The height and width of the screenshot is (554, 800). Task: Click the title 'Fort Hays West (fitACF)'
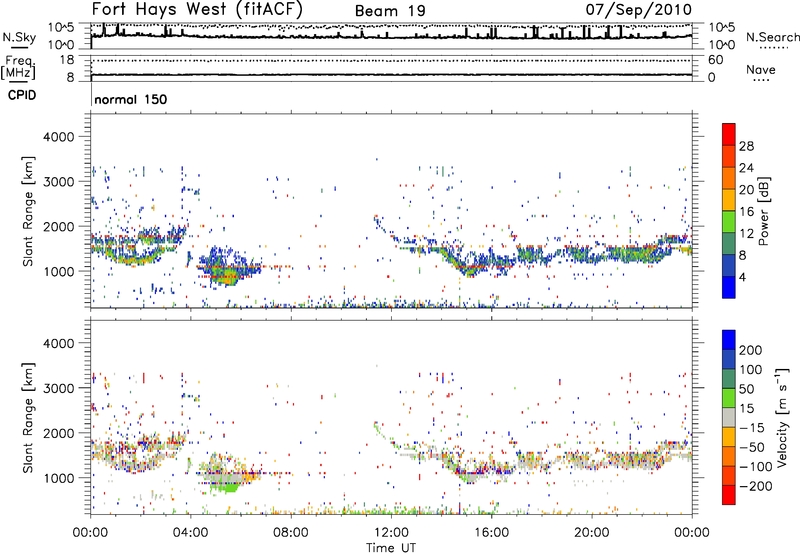[197, 9]
